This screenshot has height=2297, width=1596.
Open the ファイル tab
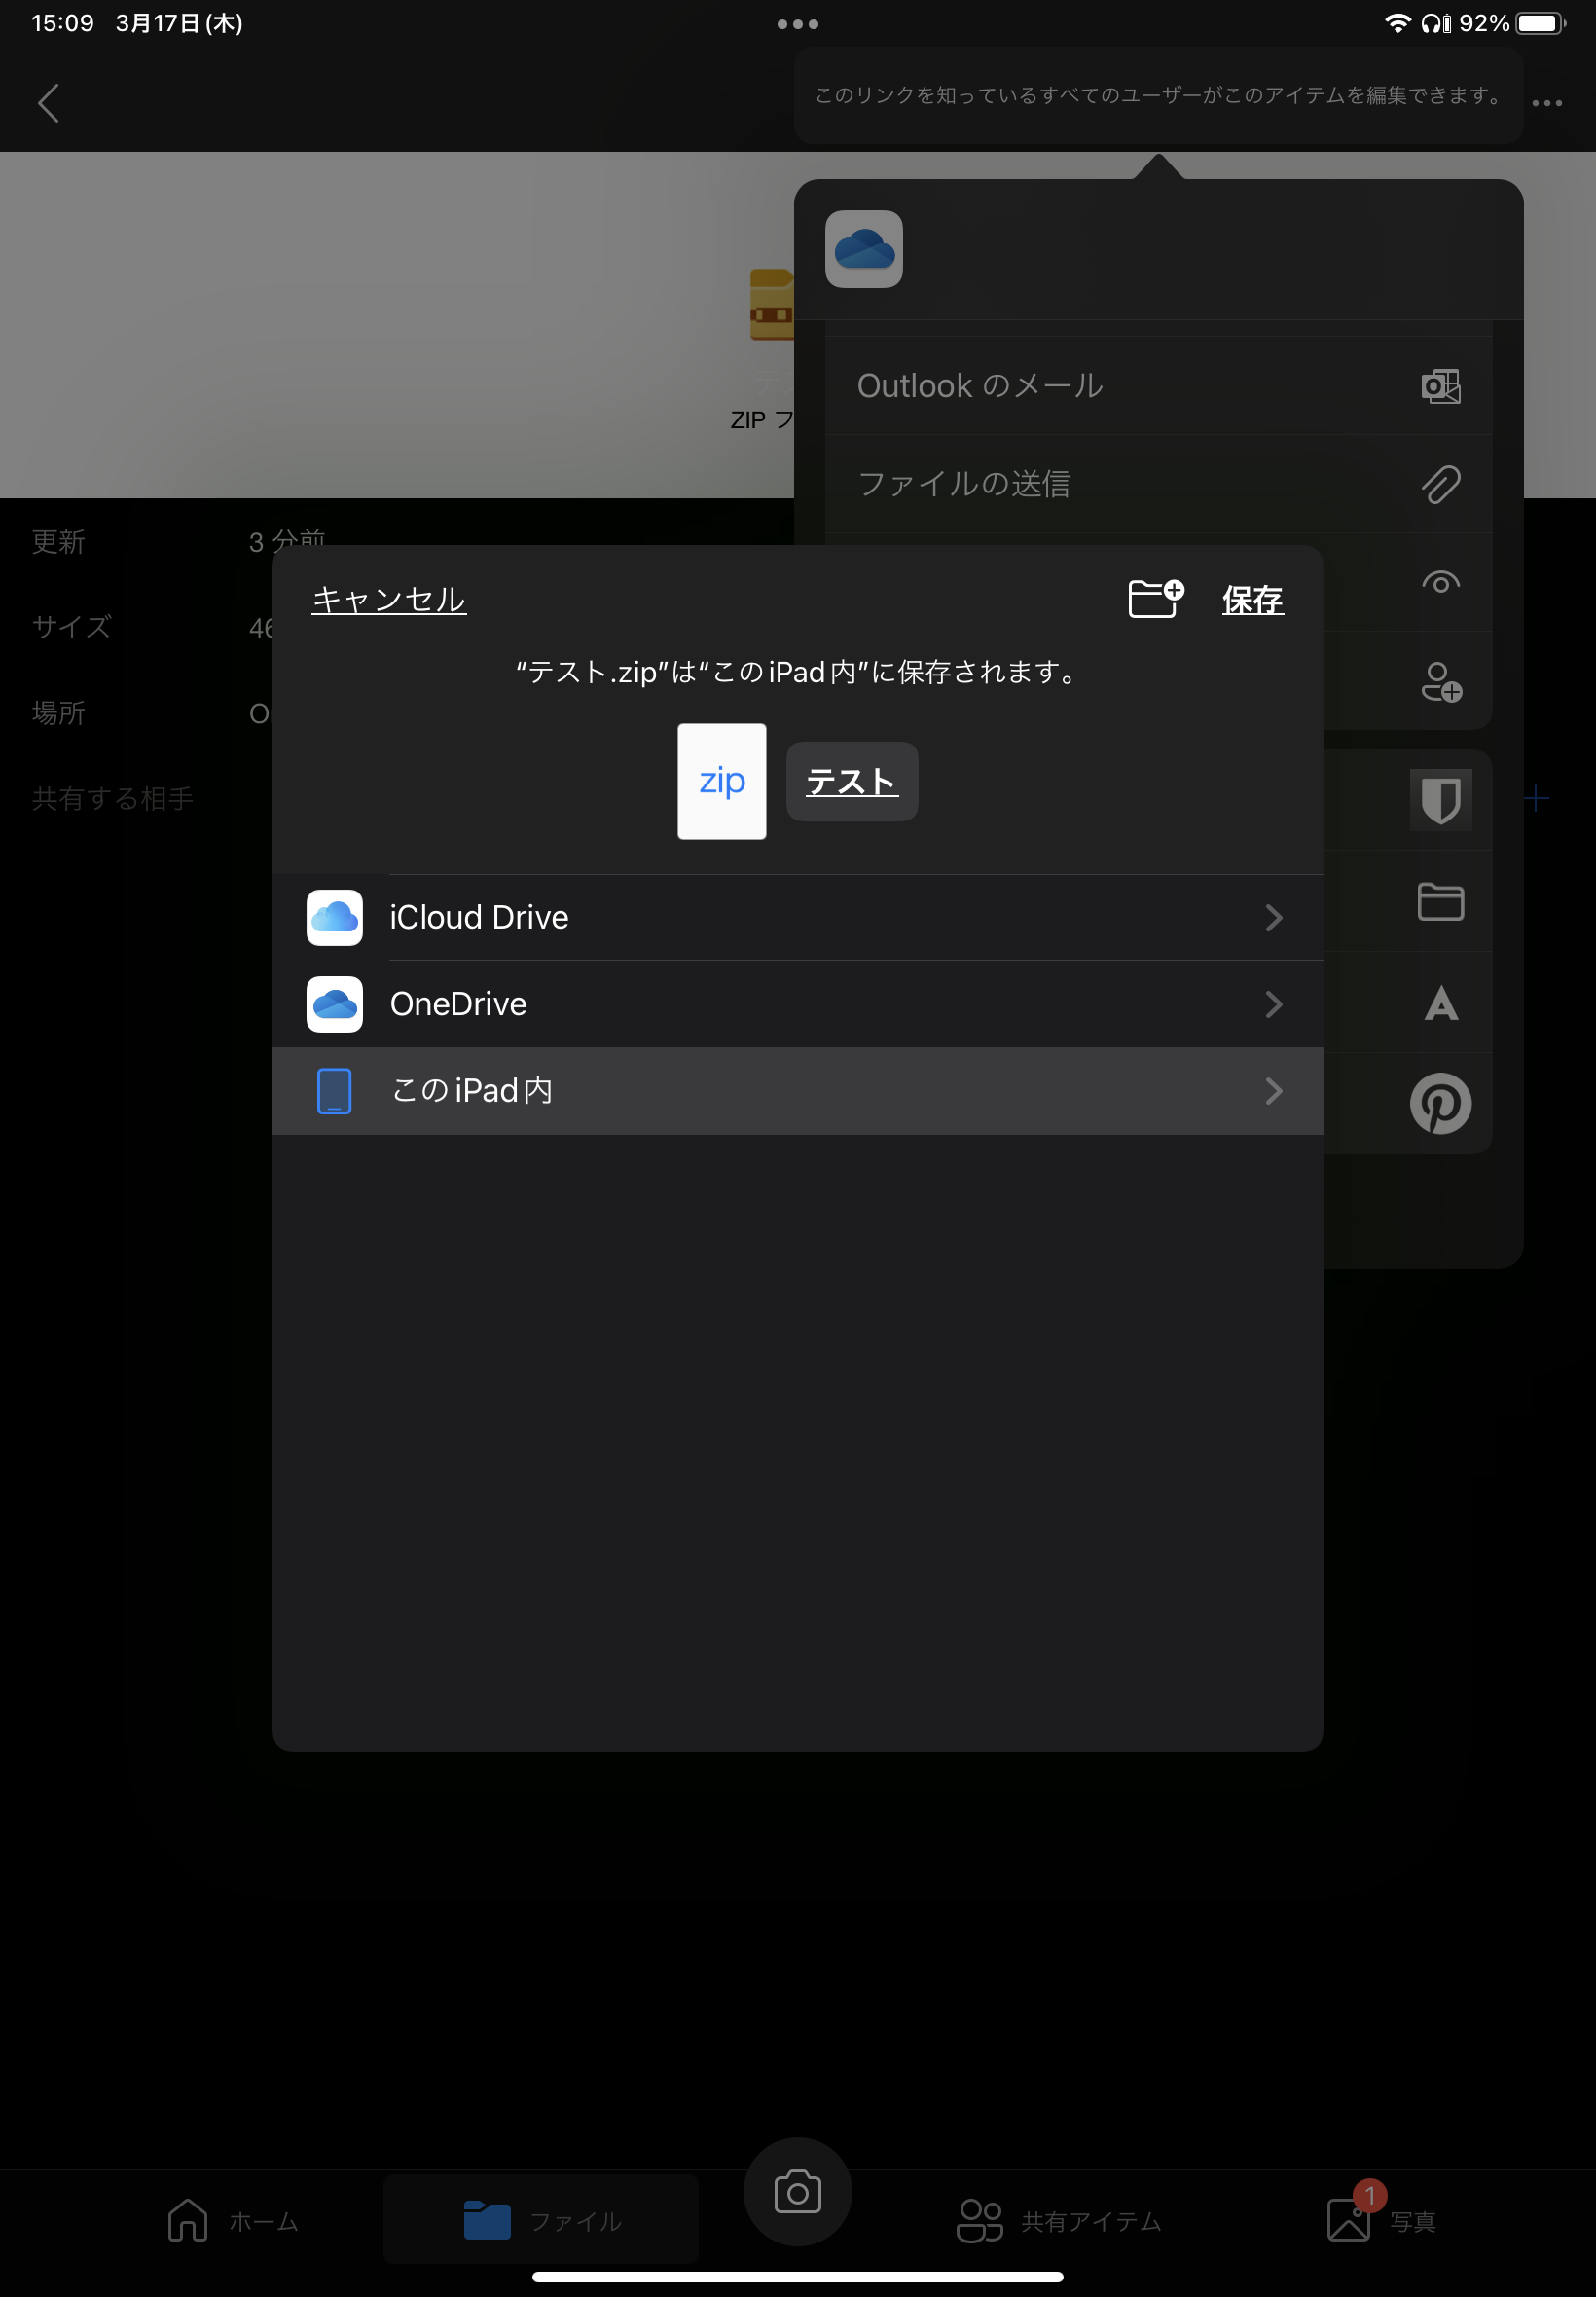click(x=542, y=2221)
